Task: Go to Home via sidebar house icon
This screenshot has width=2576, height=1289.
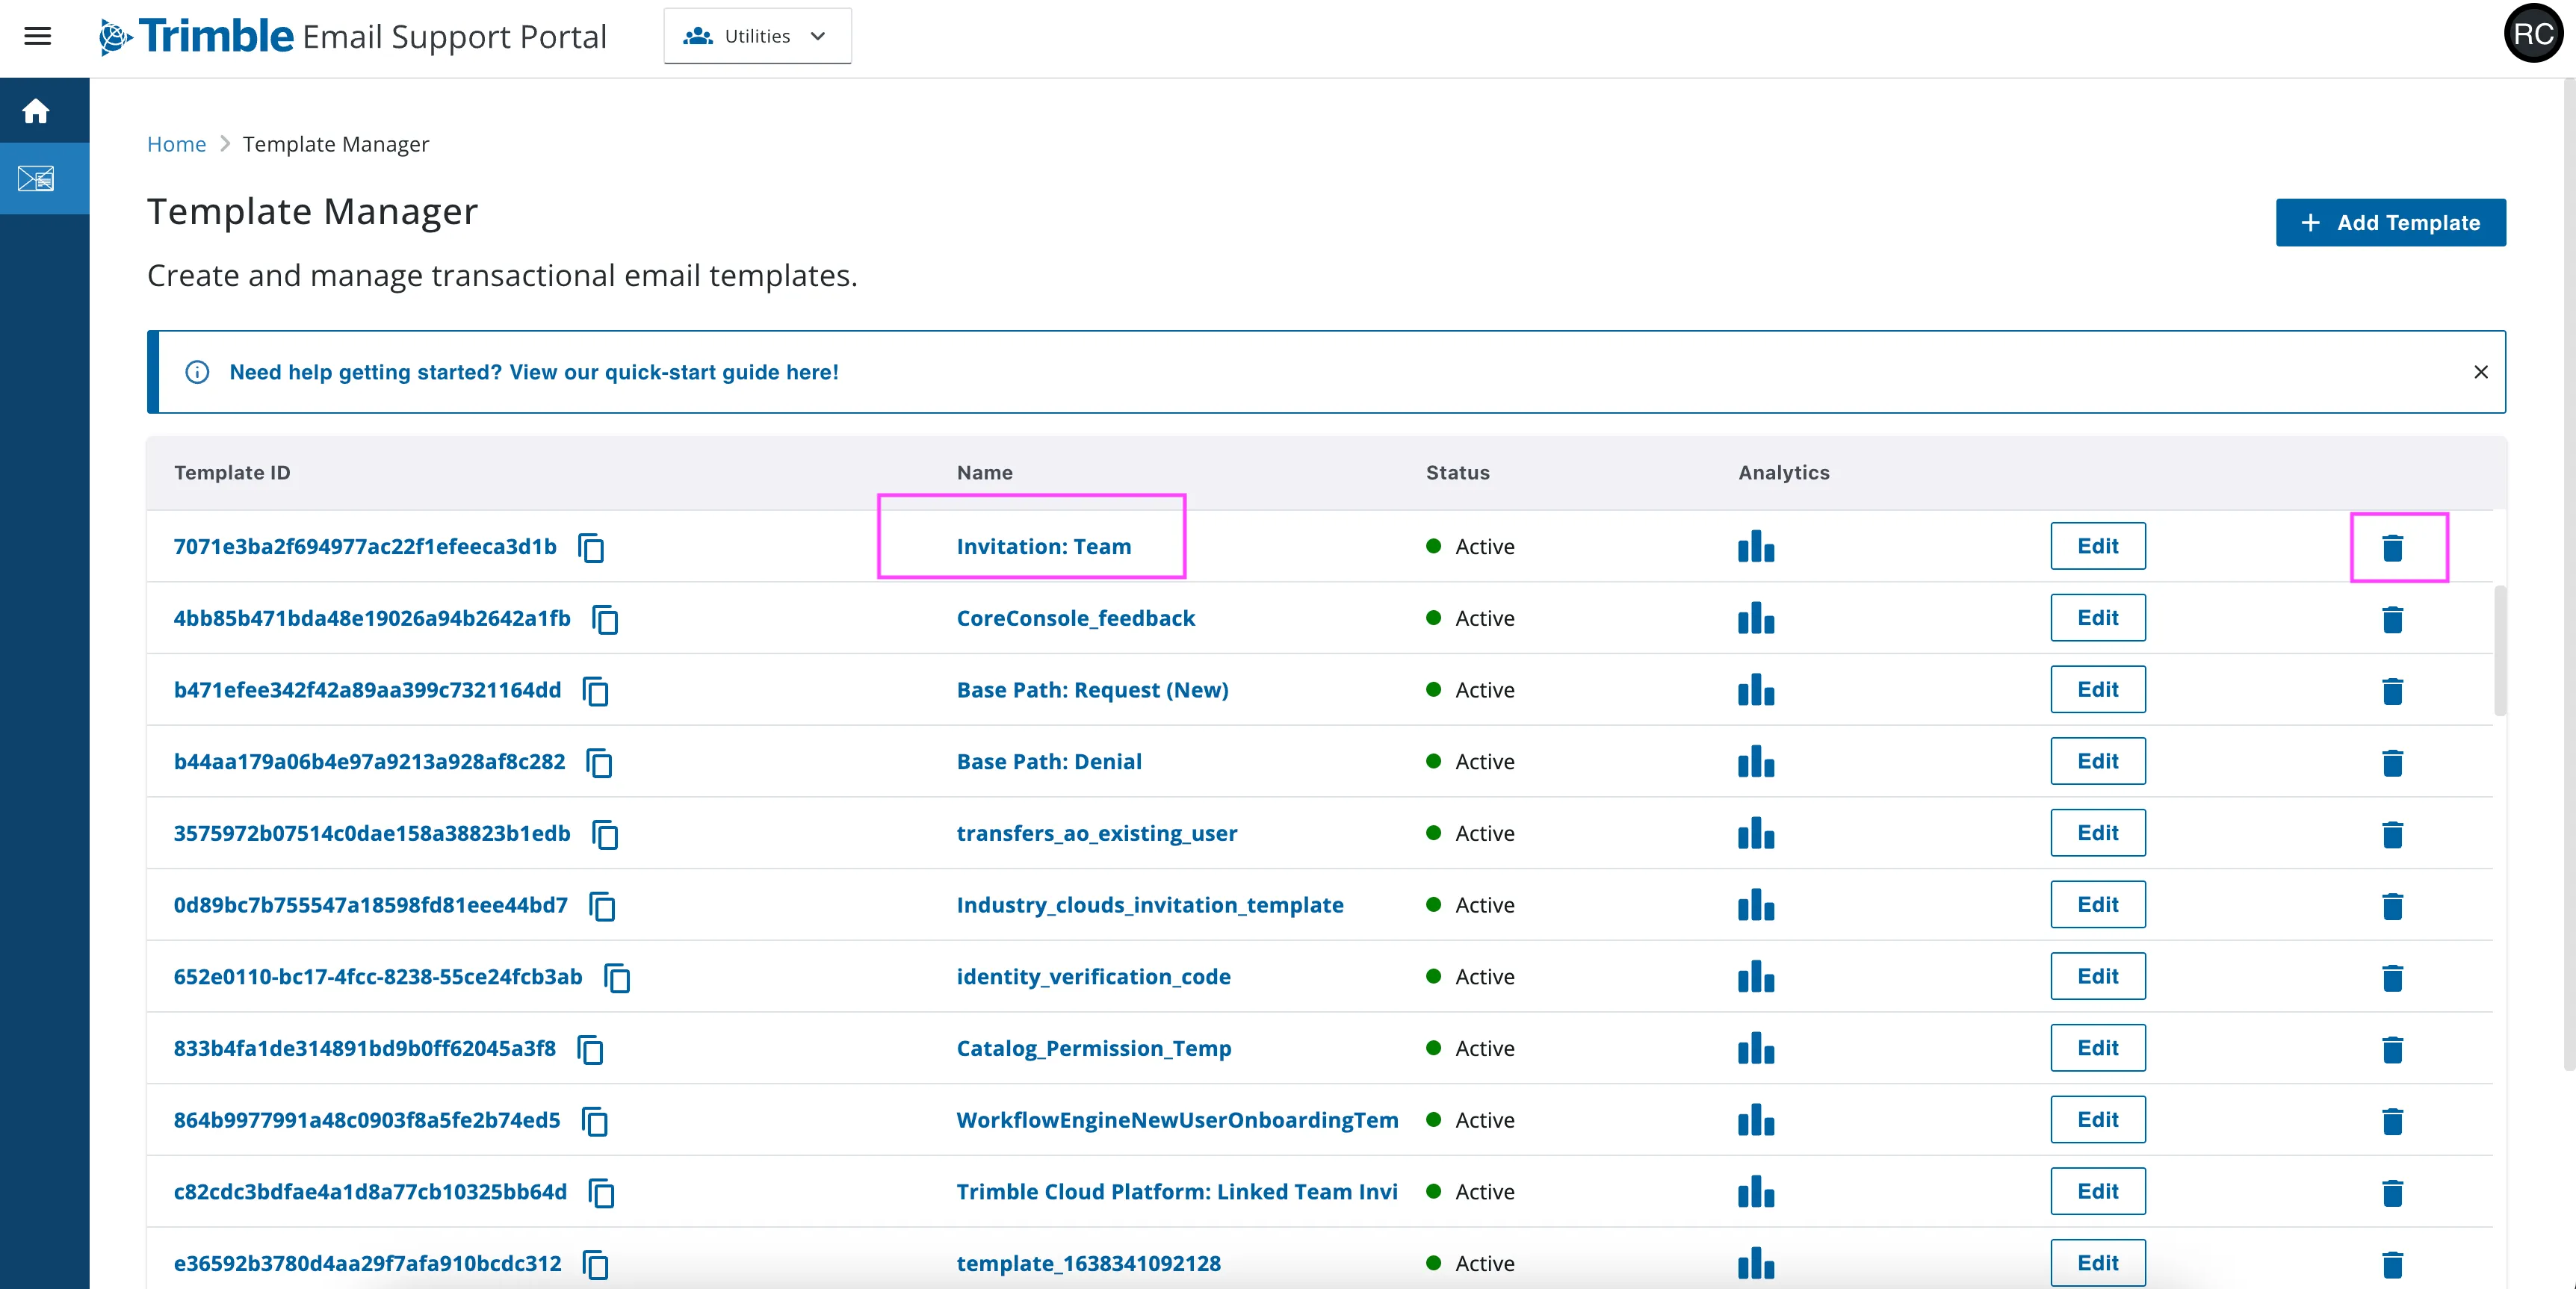Action: pos(36,111)
